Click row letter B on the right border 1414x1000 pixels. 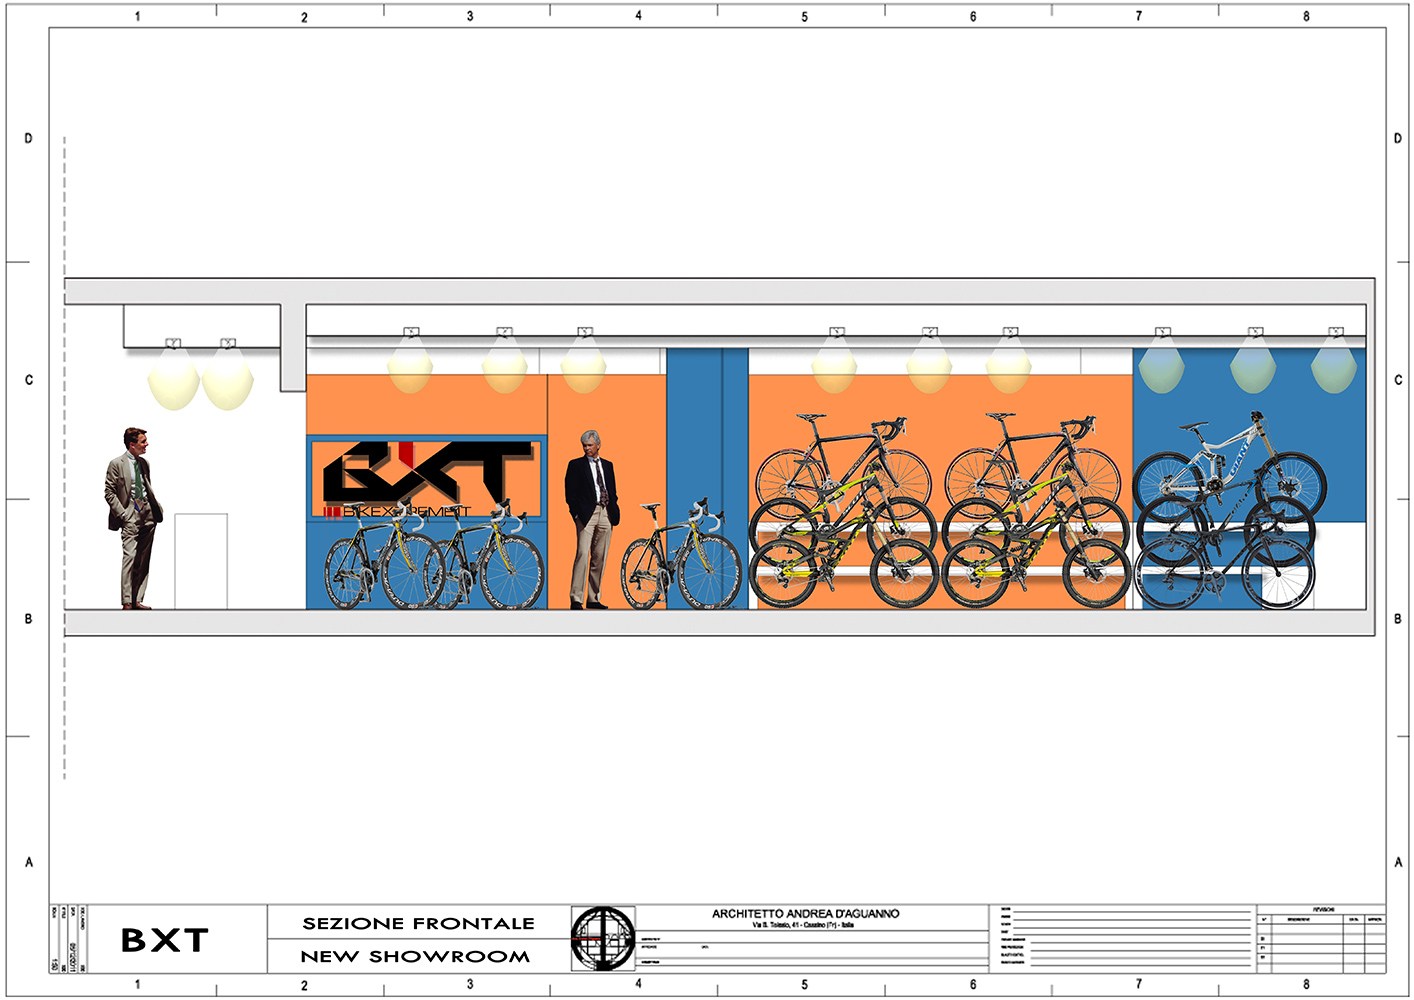(1398, 619)
